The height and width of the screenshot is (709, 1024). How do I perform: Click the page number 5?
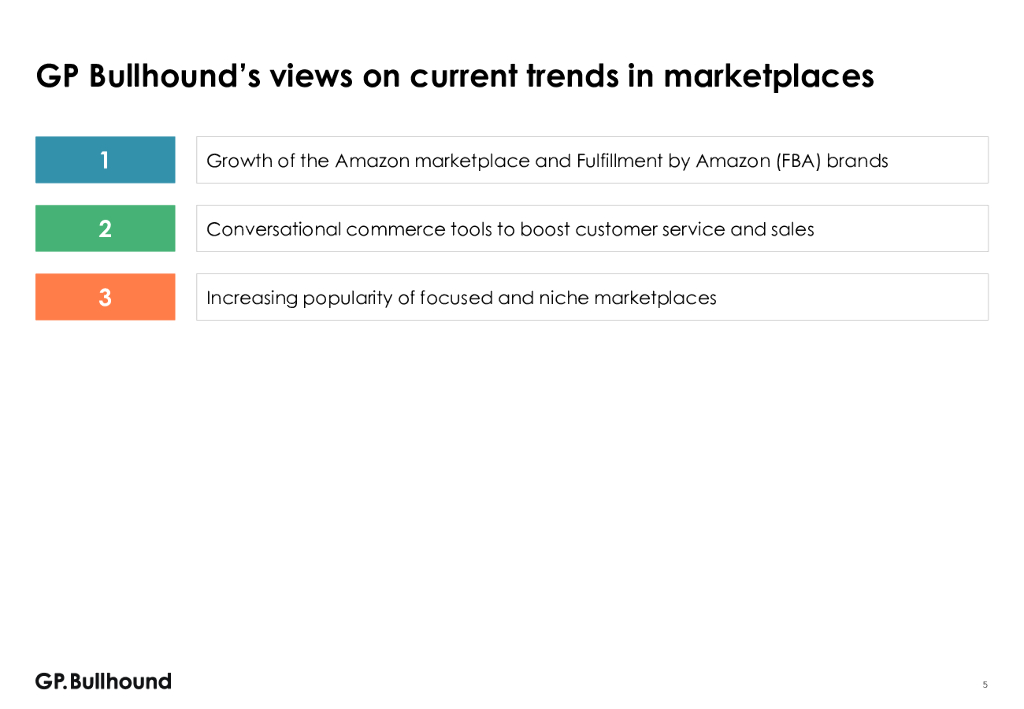coord(985,685)
